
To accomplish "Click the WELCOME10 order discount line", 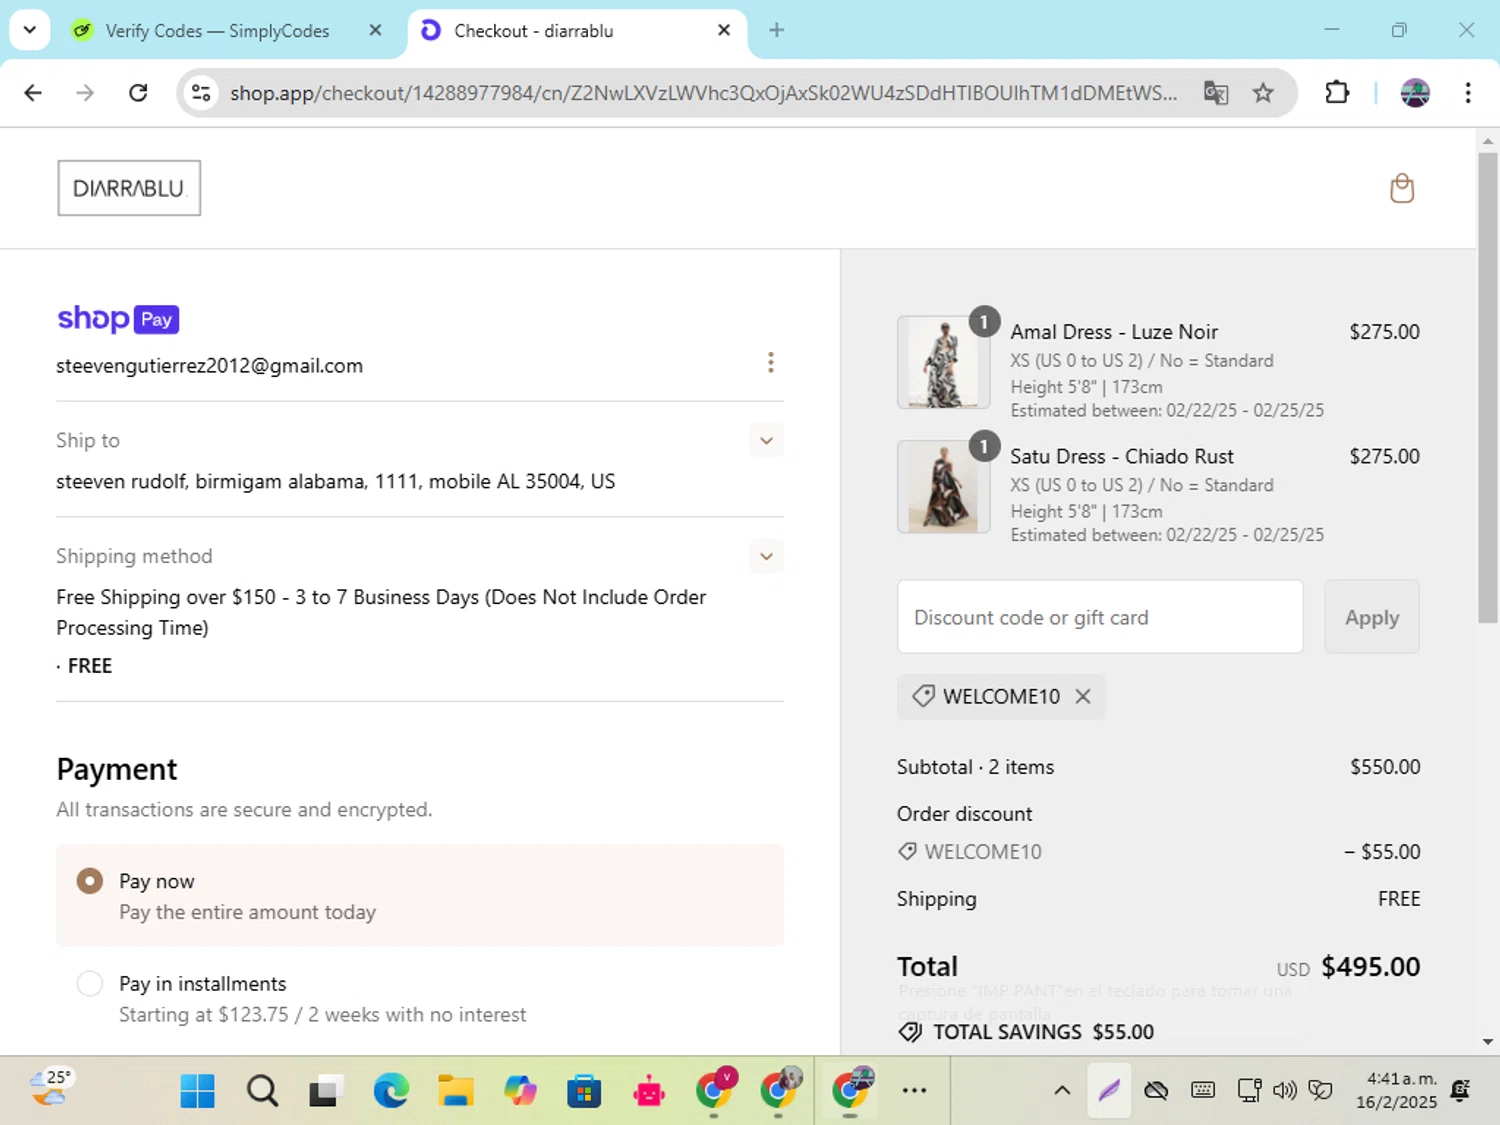I will click(x=1158, y=852).
